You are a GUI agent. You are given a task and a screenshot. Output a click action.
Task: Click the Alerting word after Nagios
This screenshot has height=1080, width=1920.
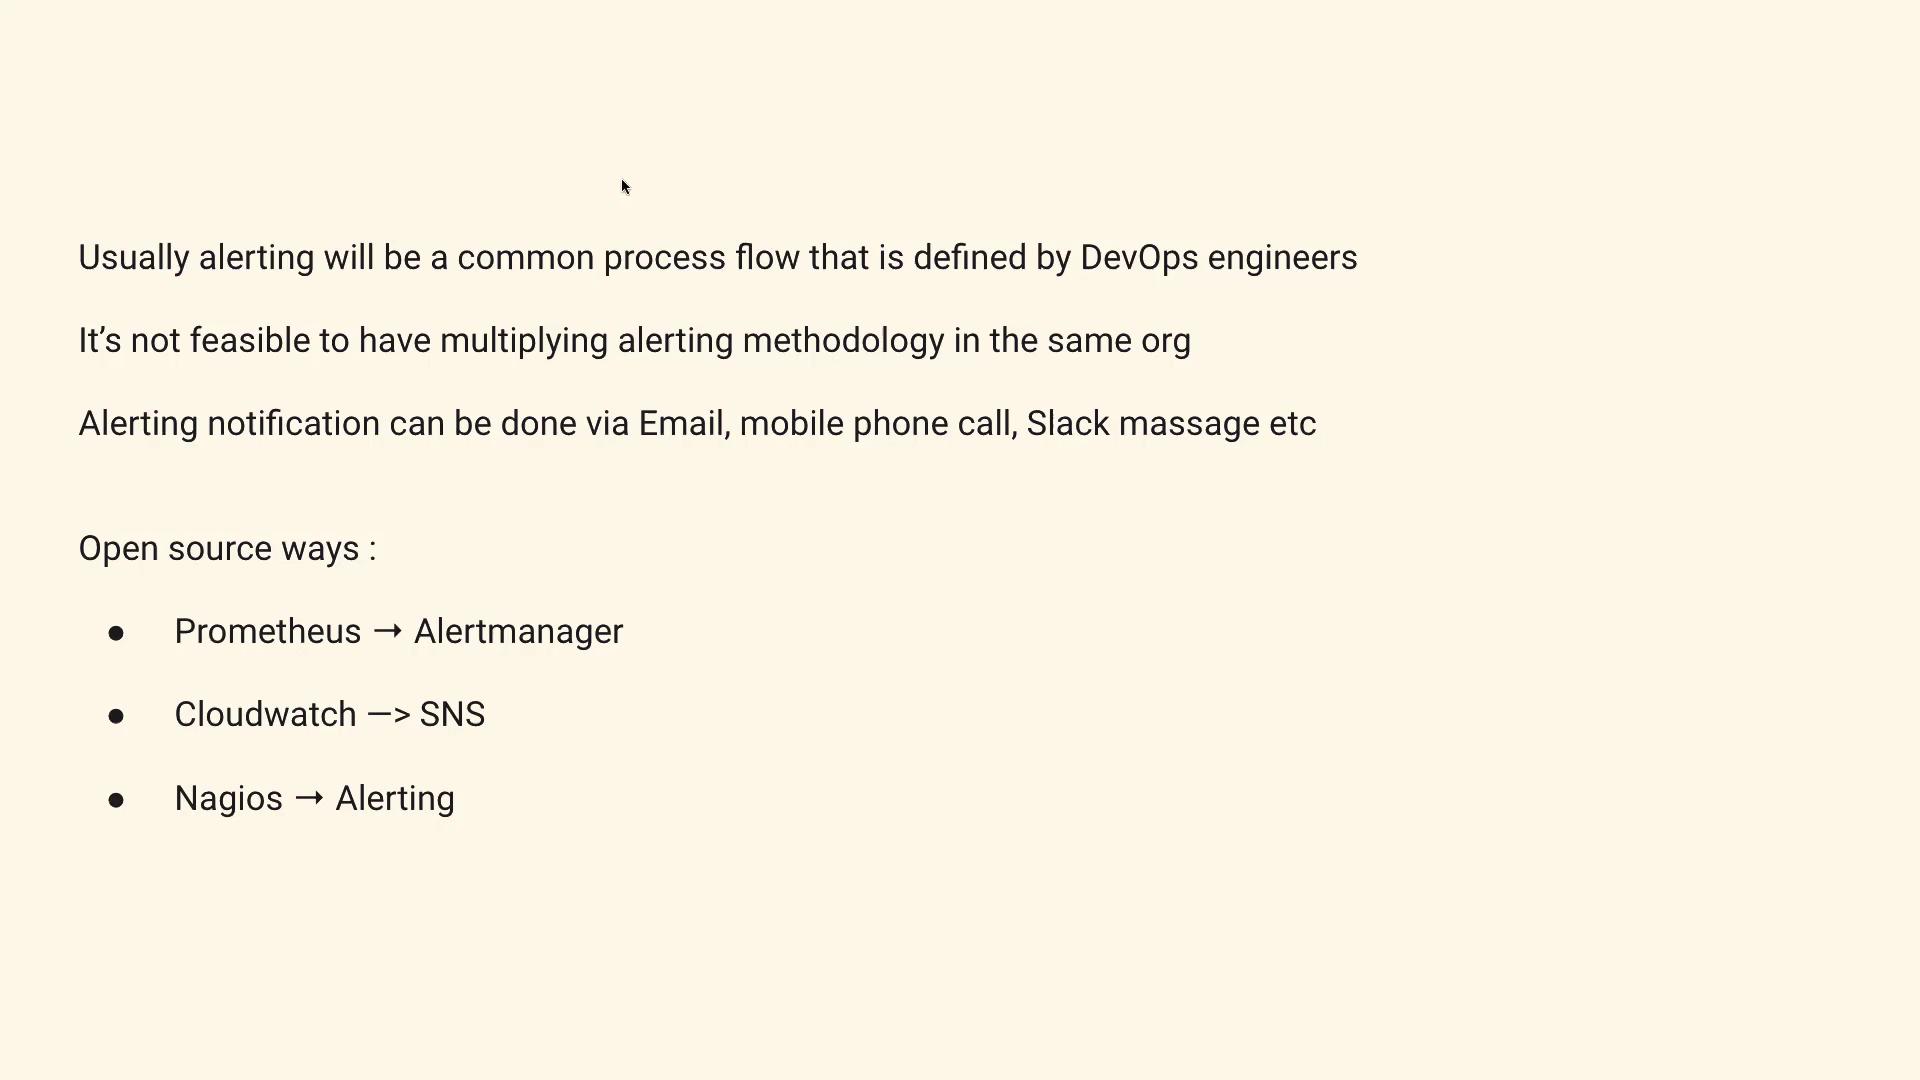click(x=394, y=799)
